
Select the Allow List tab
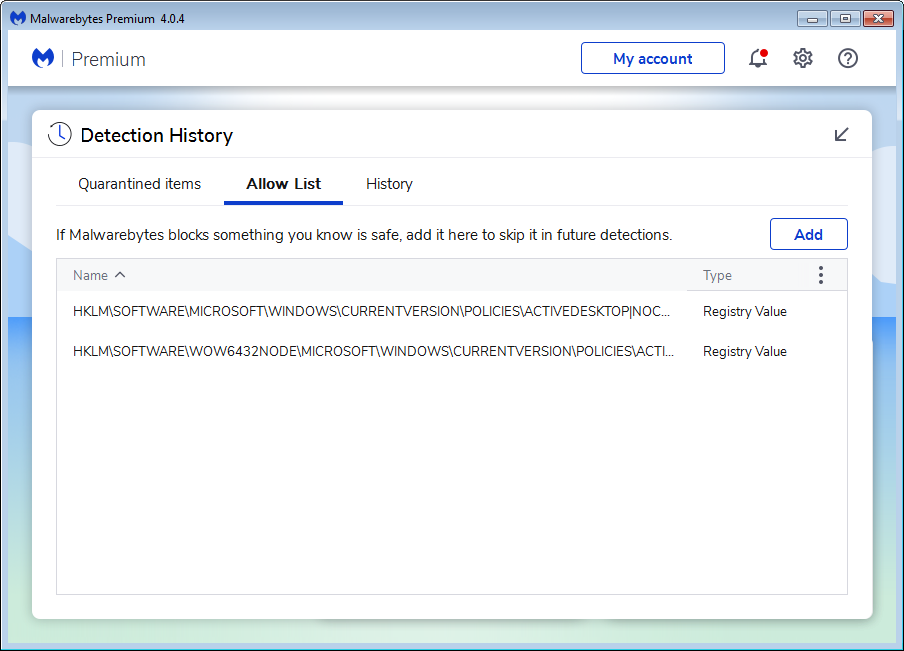283,184
